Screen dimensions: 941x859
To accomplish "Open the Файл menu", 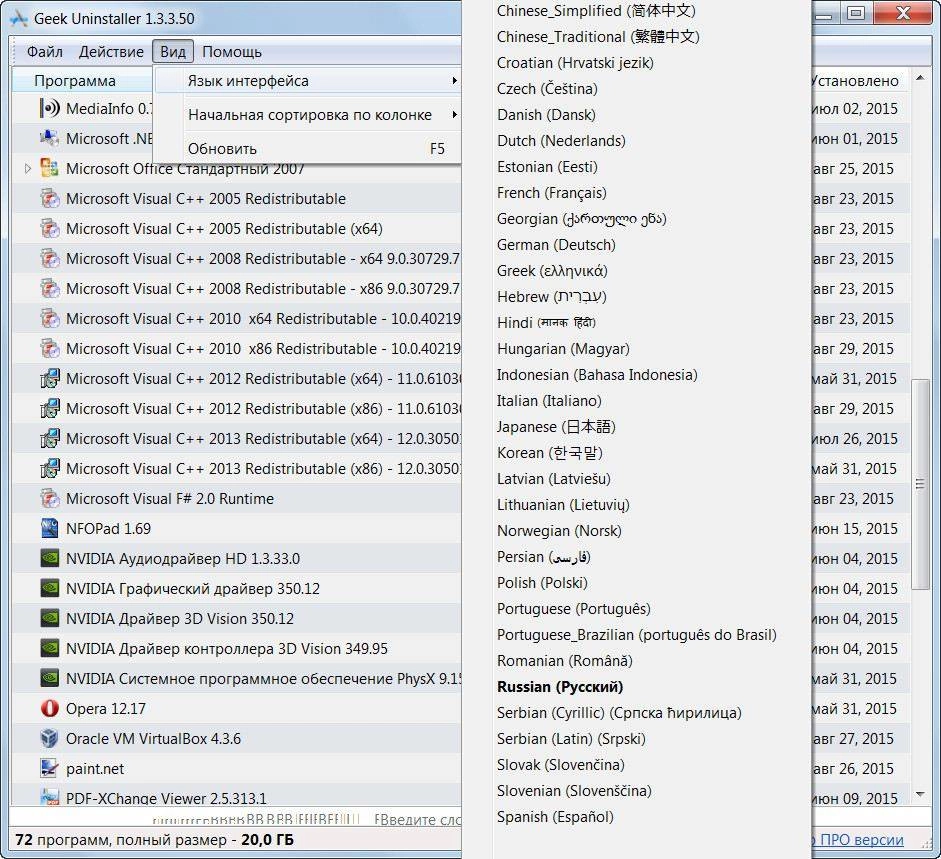I will (44, 52).
